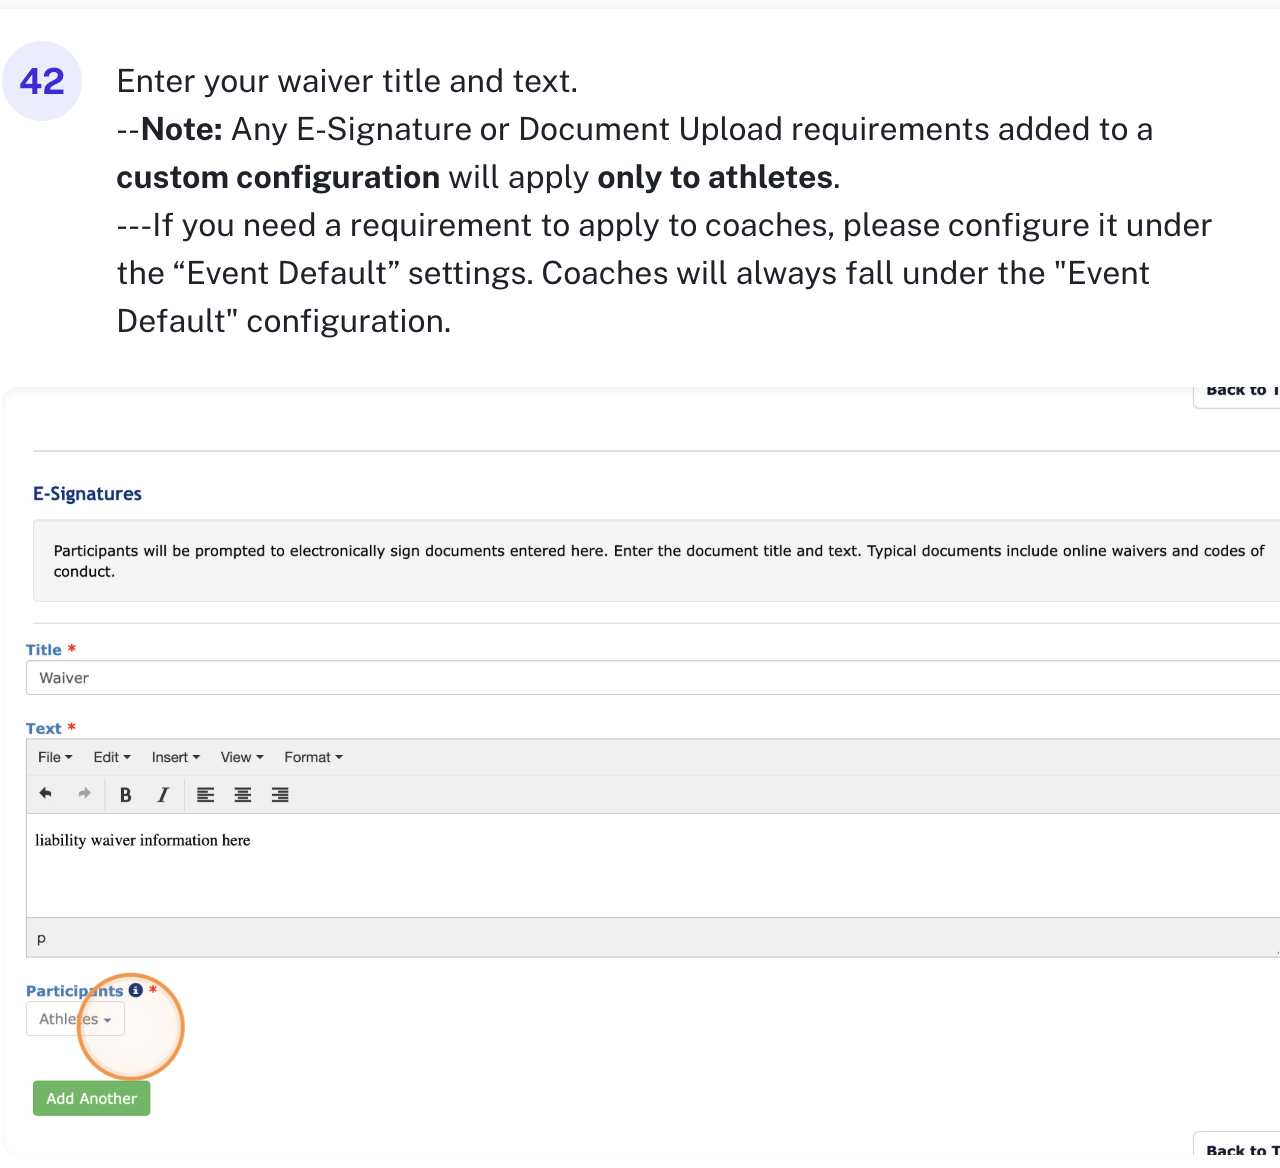Expand the View dropdown menu

tap(242, 757)
